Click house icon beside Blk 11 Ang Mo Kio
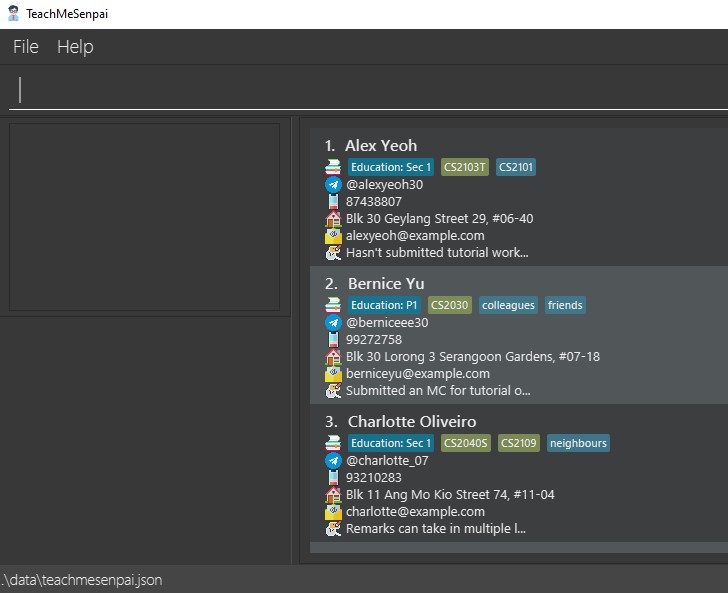 click(333, 495)
